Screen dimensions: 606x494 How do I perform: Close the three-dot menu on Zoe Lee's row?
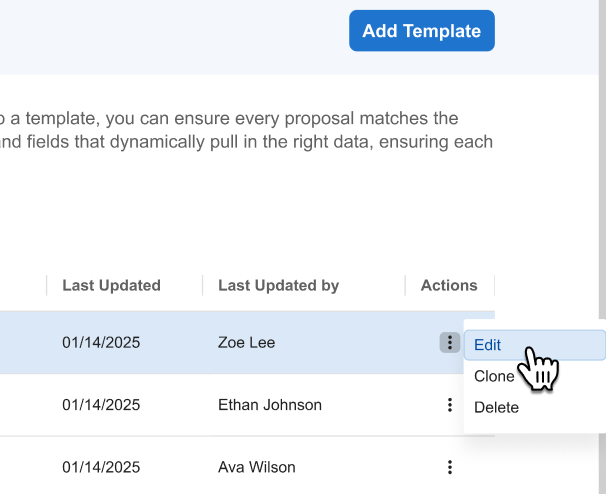[x=450, y=343]
